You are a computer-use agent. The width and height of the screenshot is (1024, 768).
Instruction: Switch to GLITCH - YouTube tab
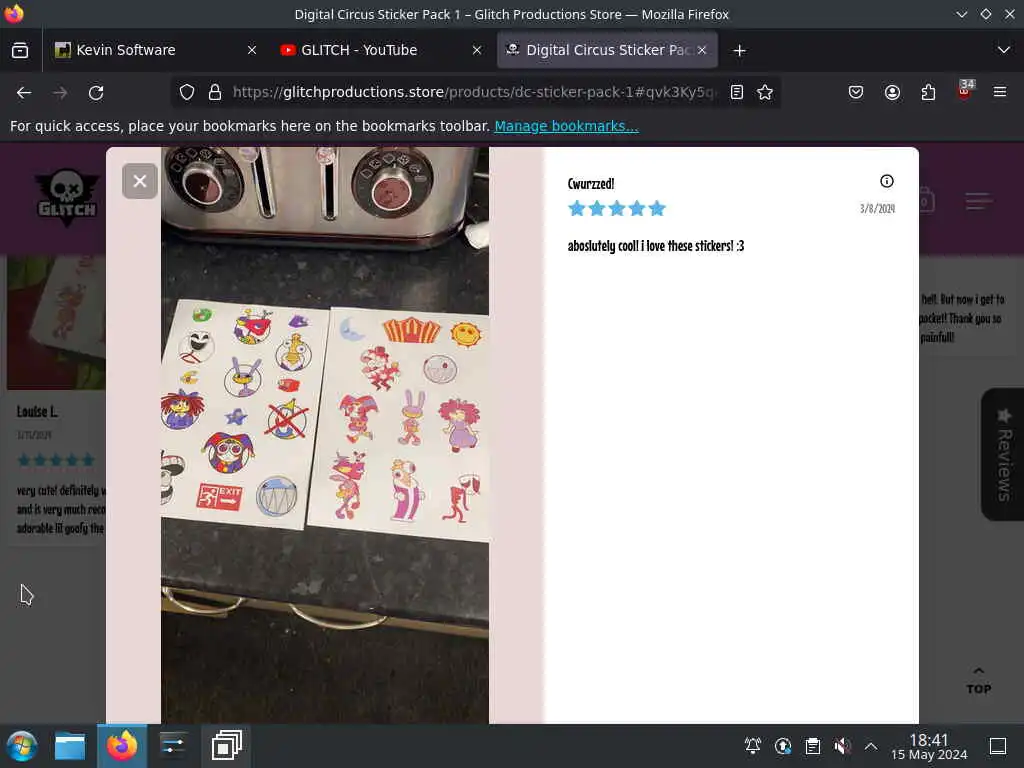point(381,50)
